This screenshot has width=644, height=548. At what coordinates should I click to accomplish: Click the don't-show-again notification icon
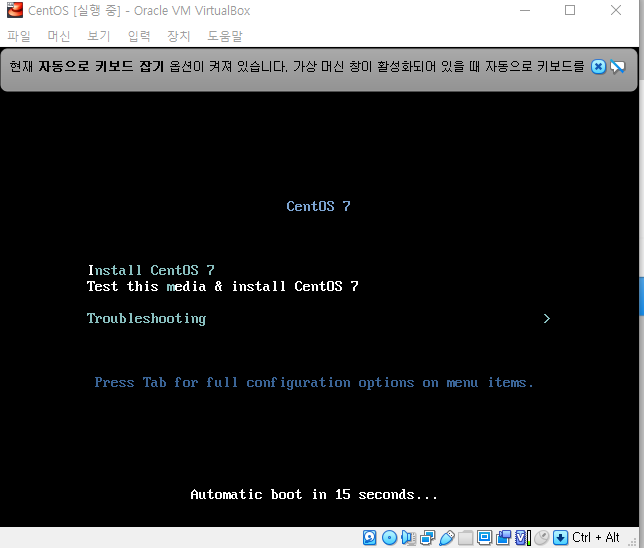(x=617, y=67)
